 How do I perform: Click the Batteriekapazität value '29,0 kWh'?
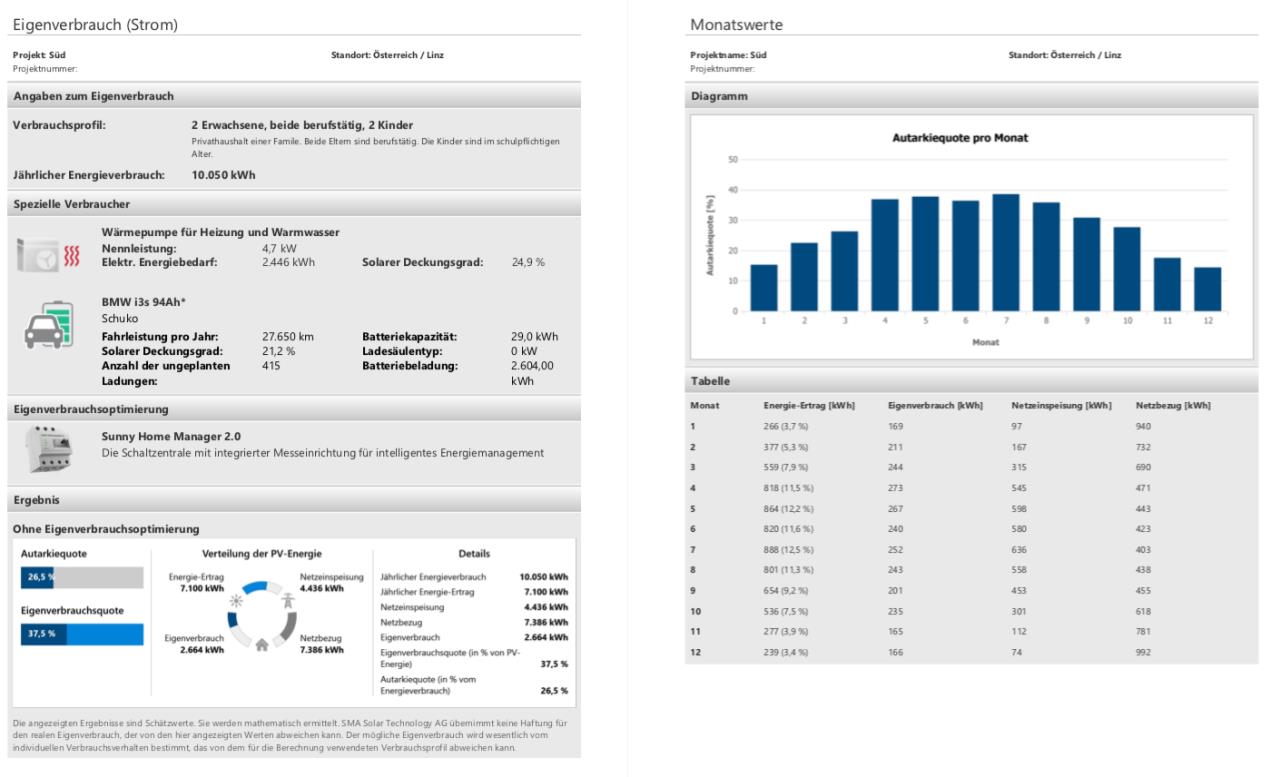tap(535, 337)
